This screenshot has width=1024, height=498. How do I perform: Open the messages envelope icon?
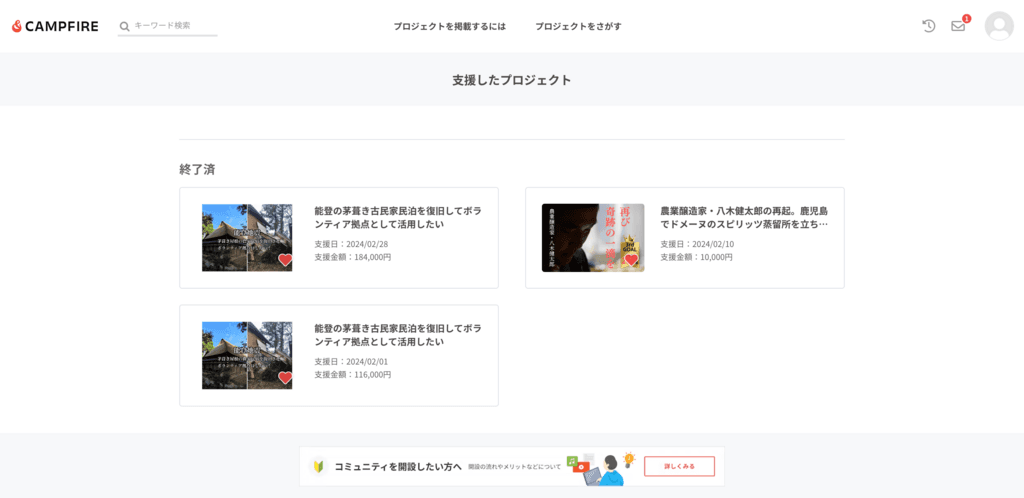[x=958, y=27]
